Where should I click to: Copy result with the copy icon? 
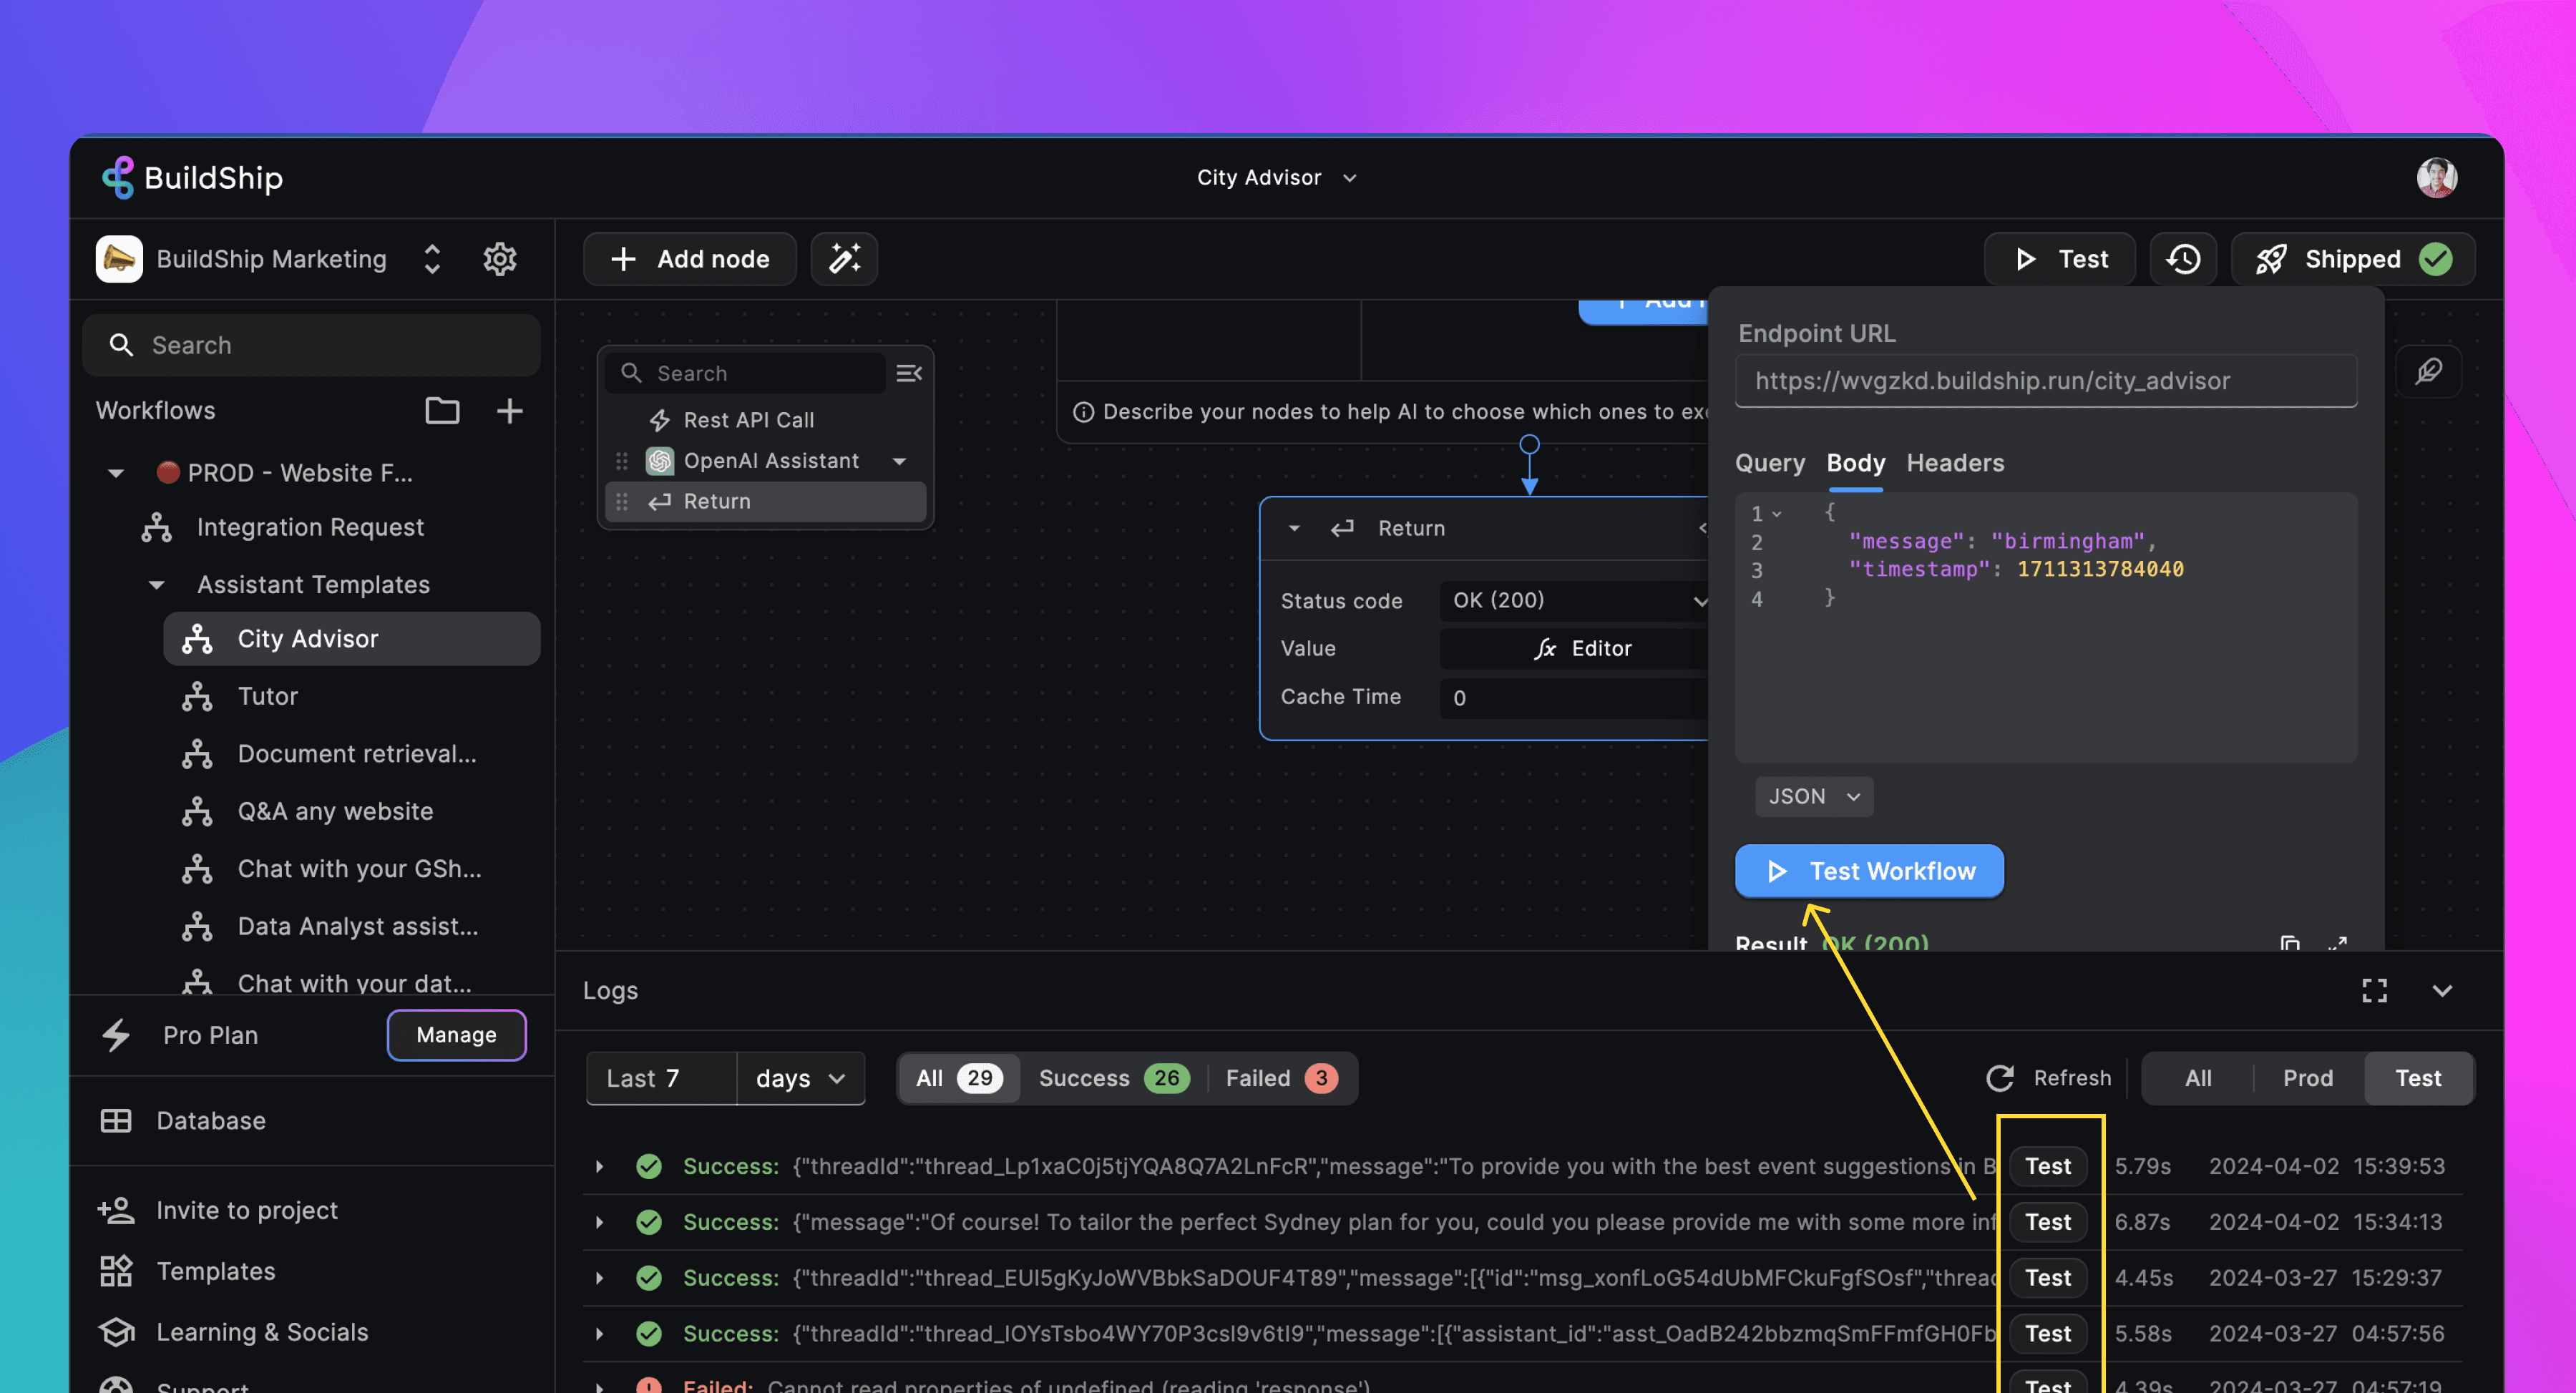(2289, 942)
